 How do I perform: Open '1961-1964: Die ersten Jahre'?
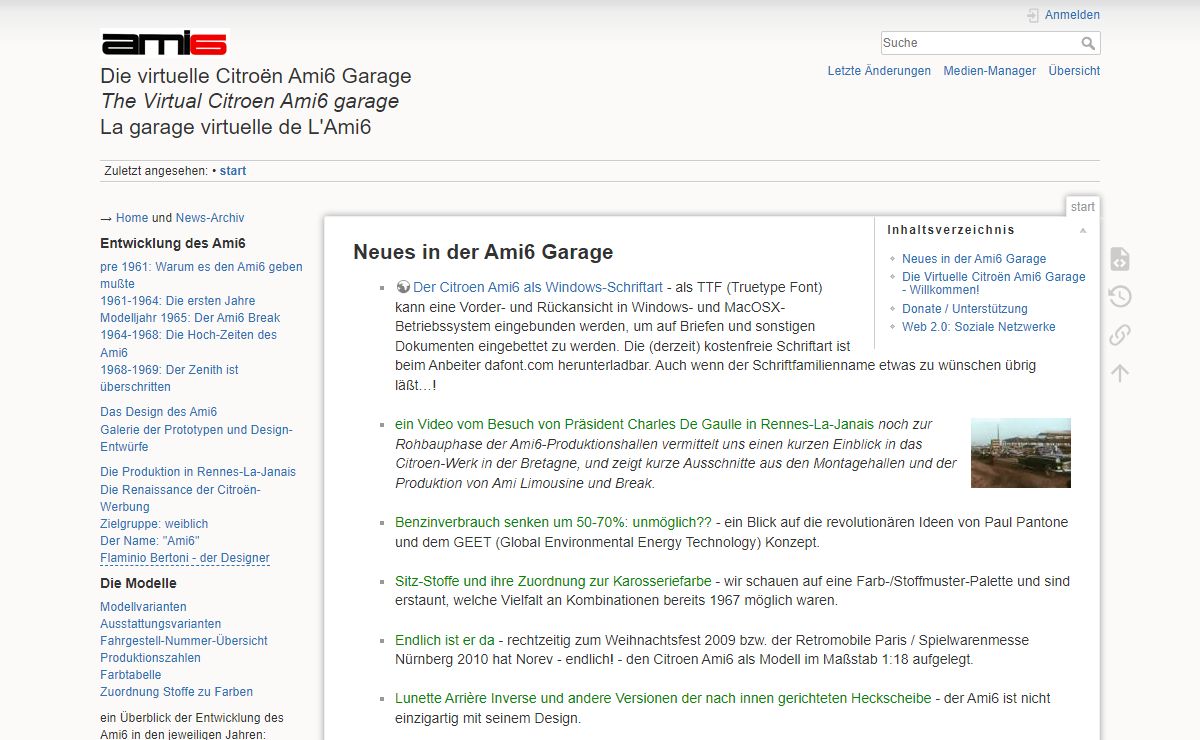pos(178,301)
